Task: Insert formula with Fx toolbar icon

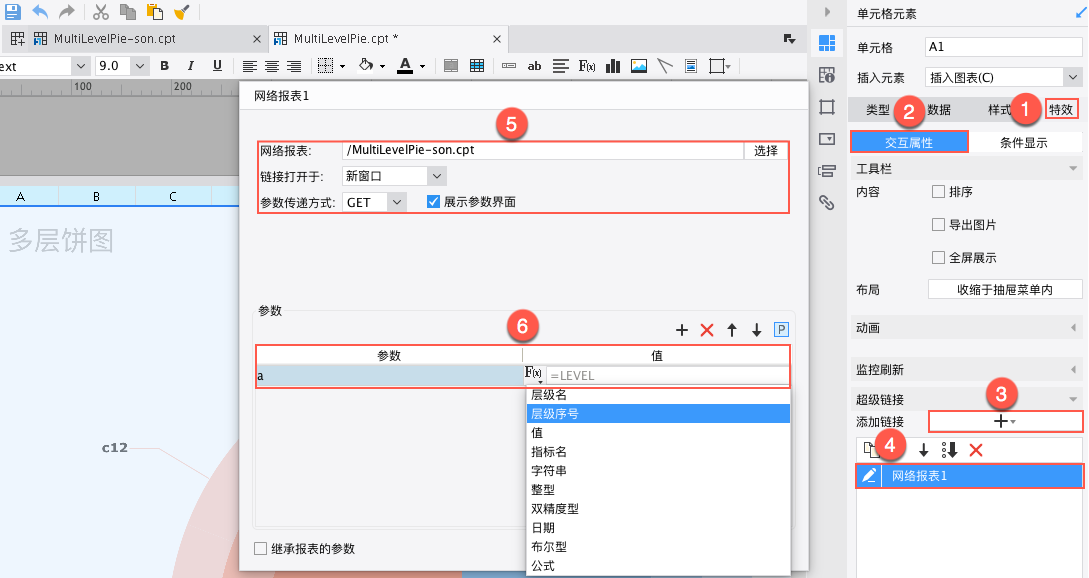Action: [x=587, y=66]
